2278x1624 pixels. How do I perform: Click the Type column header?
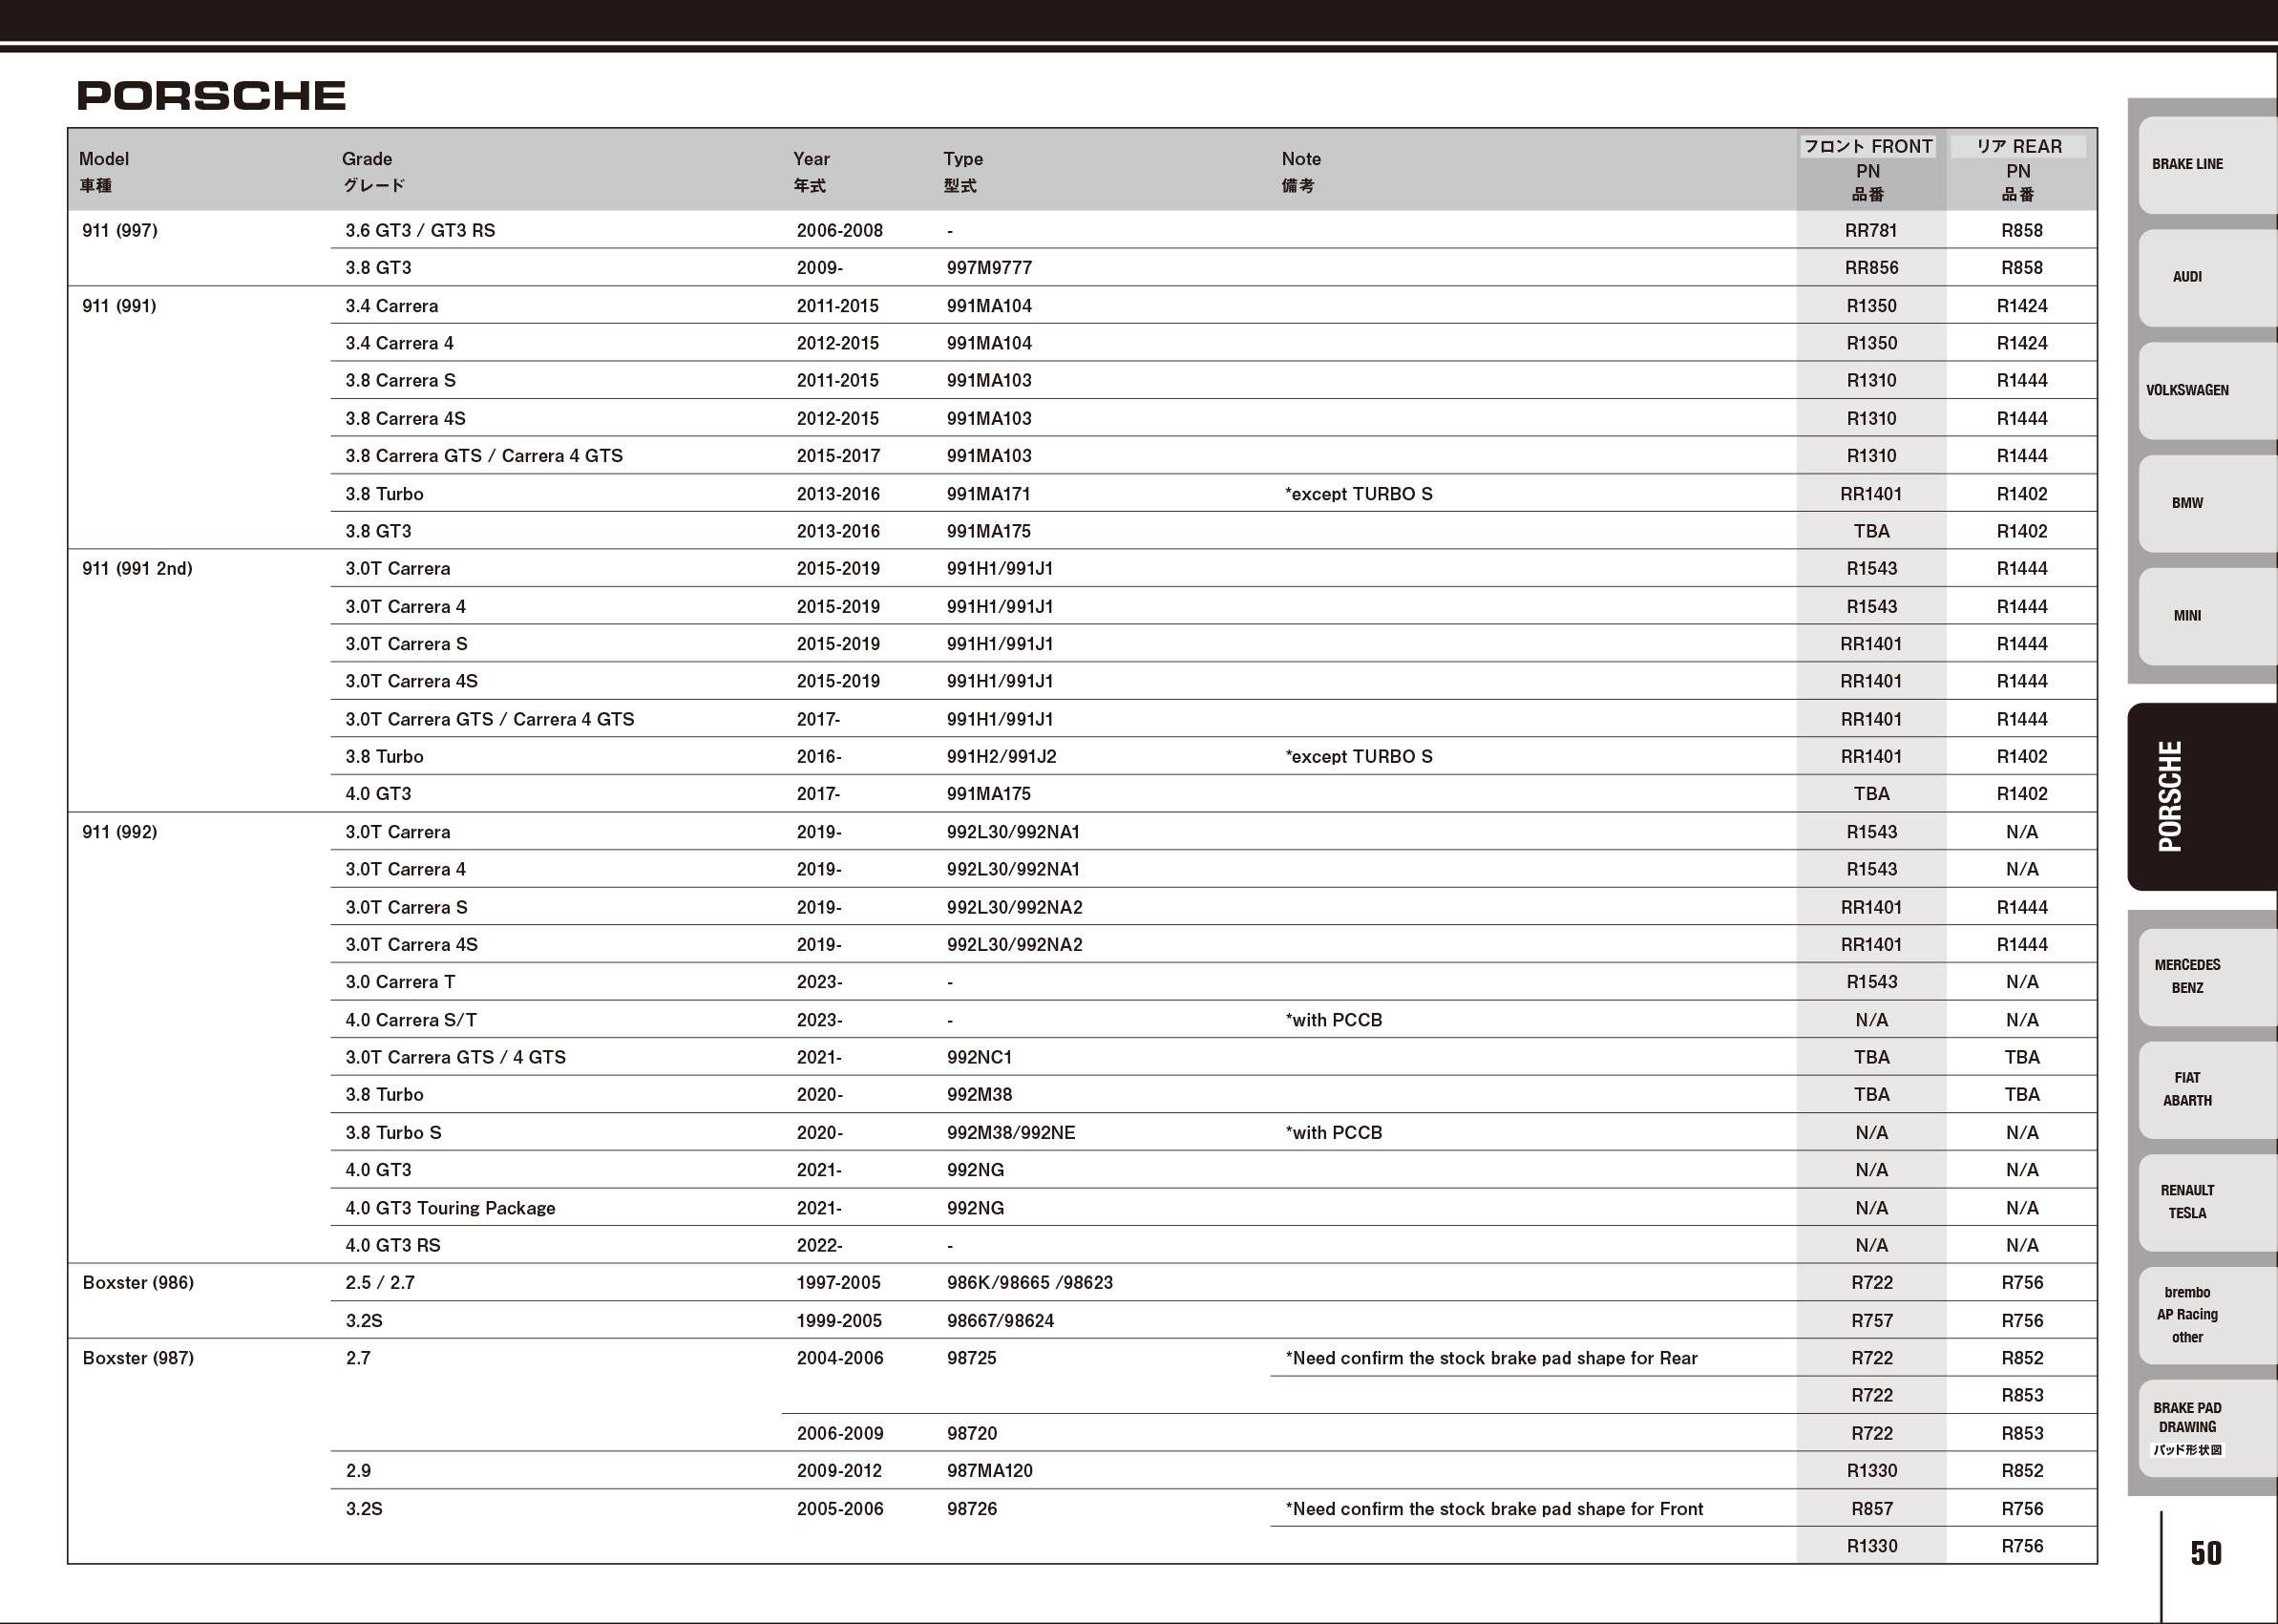pyautogui.click(x=963, y=171)
